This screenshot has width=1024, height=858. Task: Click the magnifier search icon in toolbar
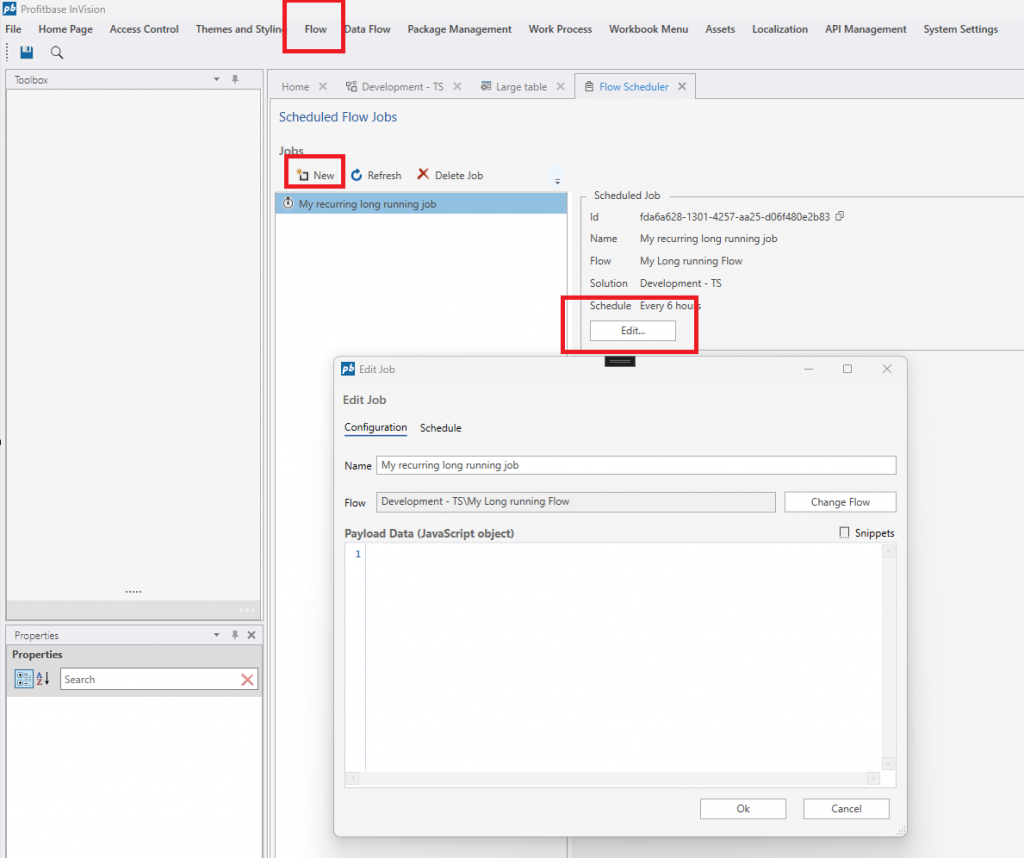(57, 52)
